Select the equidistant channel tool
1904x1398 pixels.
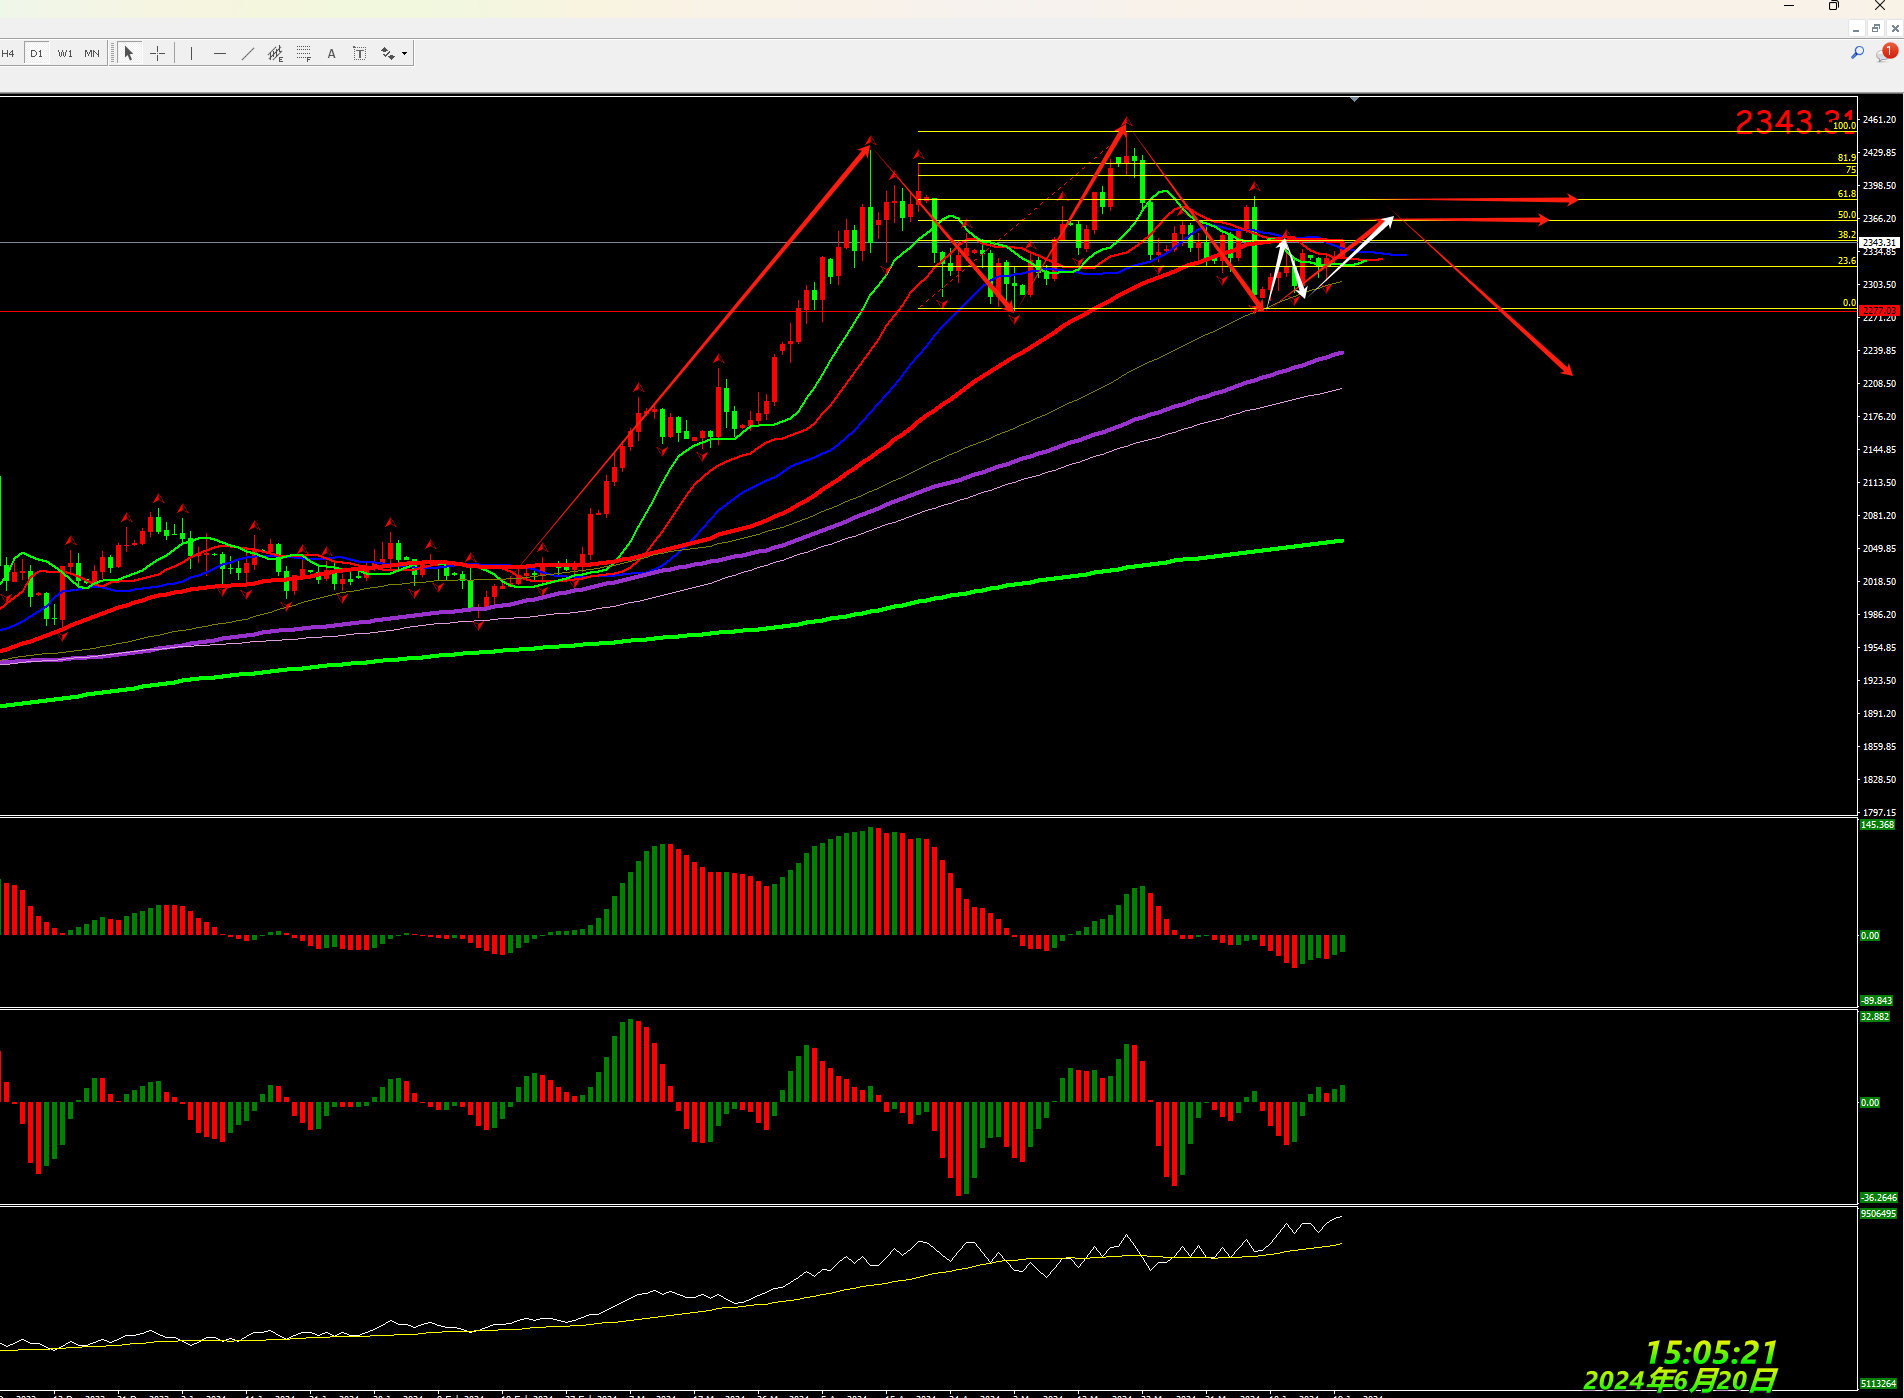coord(275,54)
